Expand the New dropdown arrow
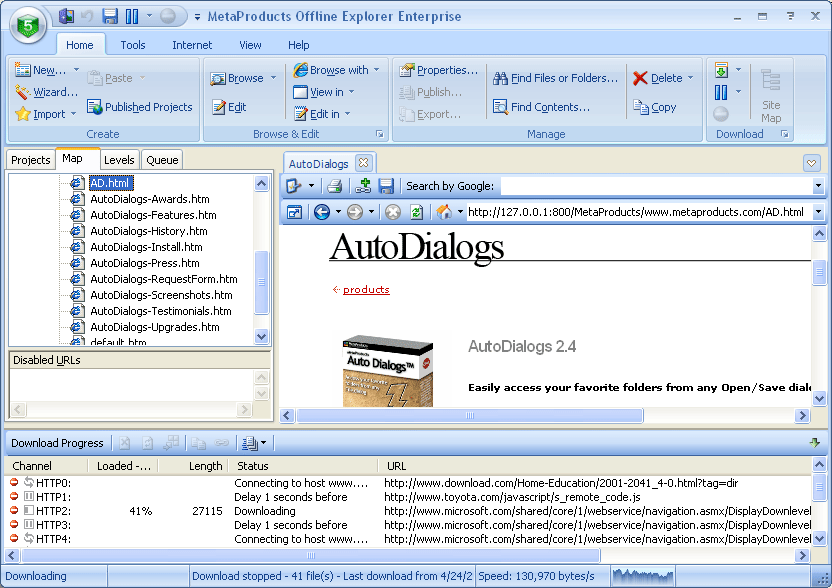 (x=76, y=70)
